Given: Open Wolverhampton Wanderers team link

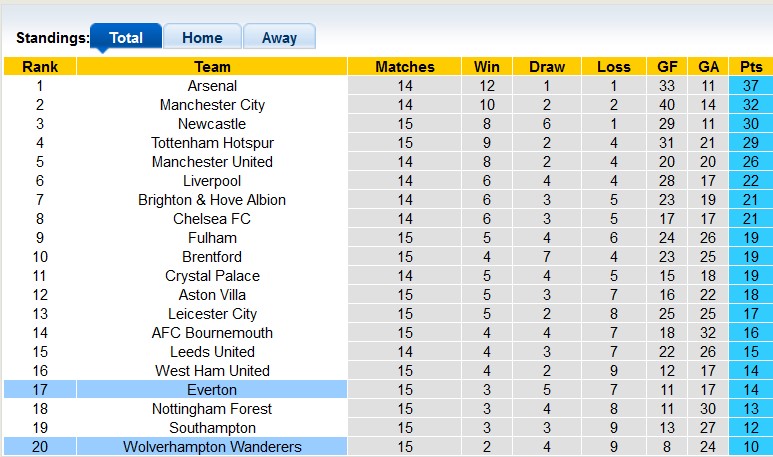Looking at the screenshot, I should pos(212,447).
